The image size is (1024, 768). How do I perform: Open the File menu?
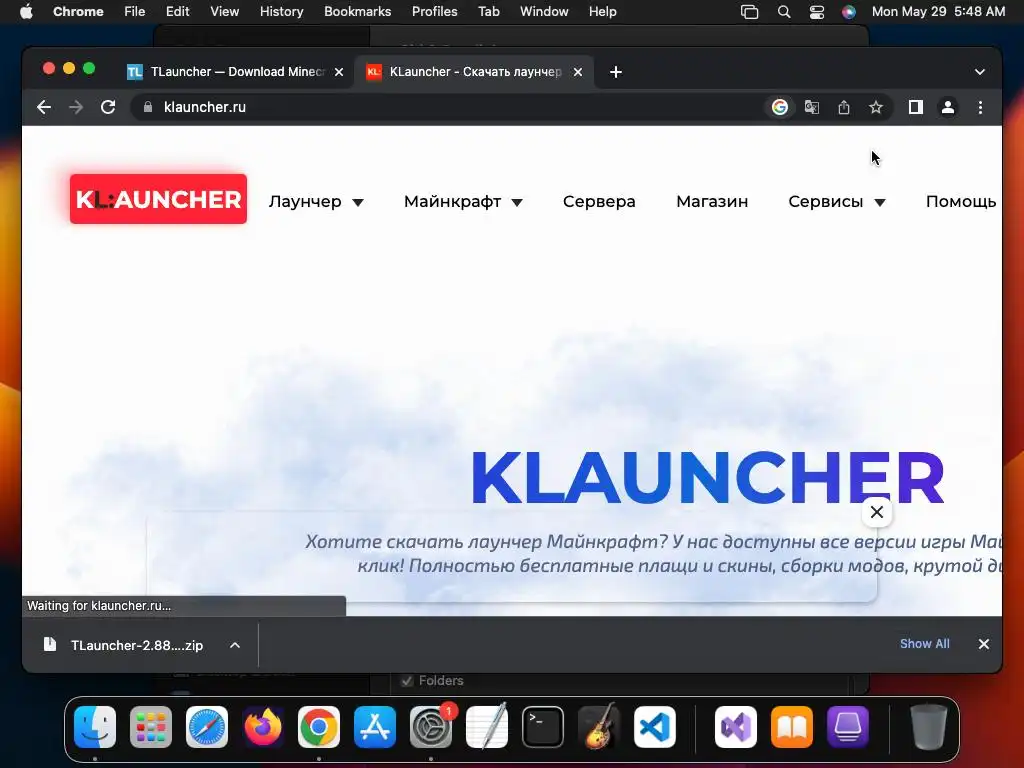135,12
